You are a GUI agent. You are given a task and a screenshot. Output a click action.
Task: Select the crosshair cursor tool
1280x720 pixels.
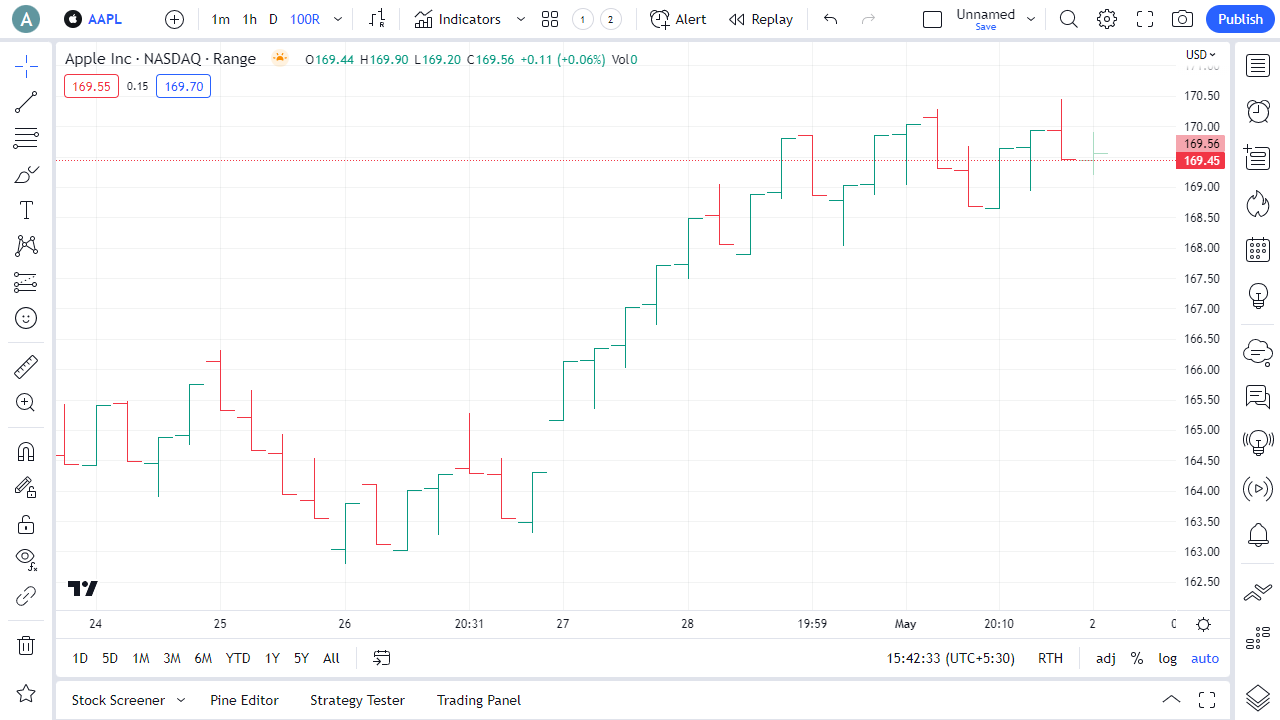tap(26, 67)
